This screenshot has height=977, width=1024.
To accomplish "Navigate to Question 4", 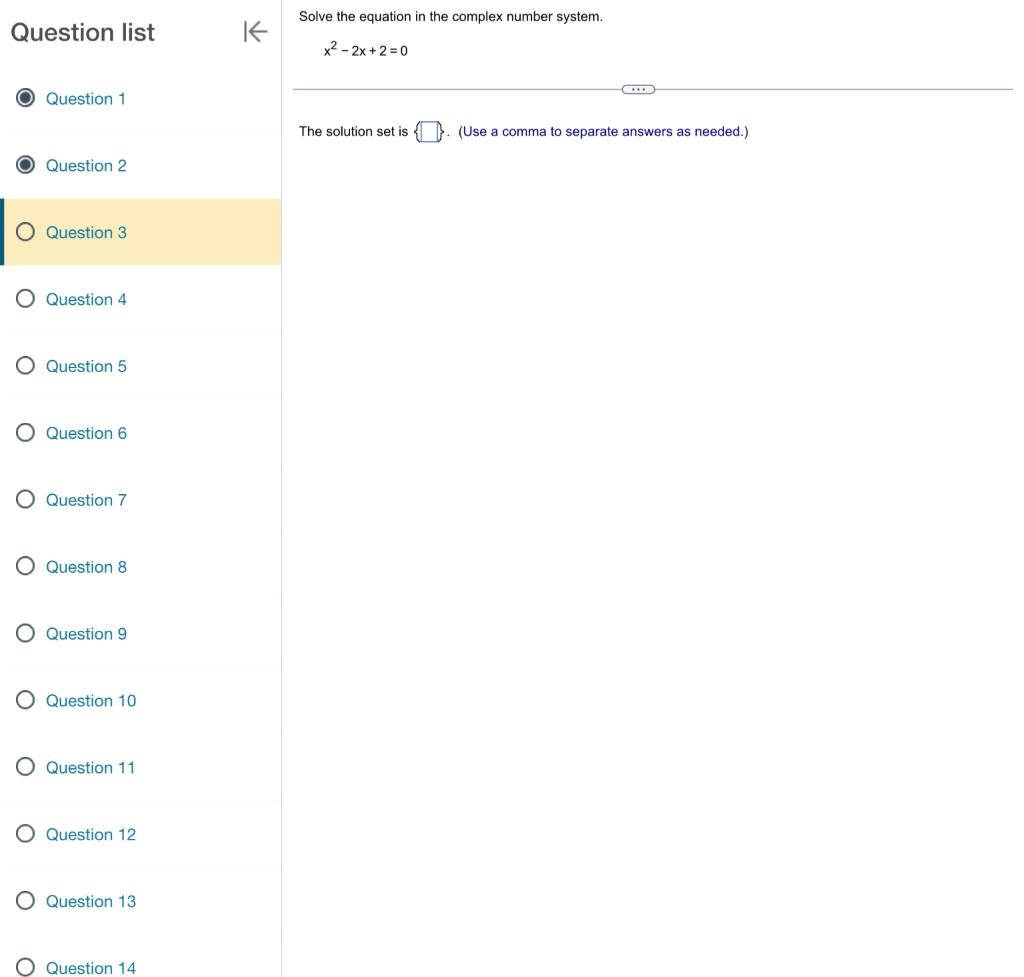I will [x=86, y=299].
